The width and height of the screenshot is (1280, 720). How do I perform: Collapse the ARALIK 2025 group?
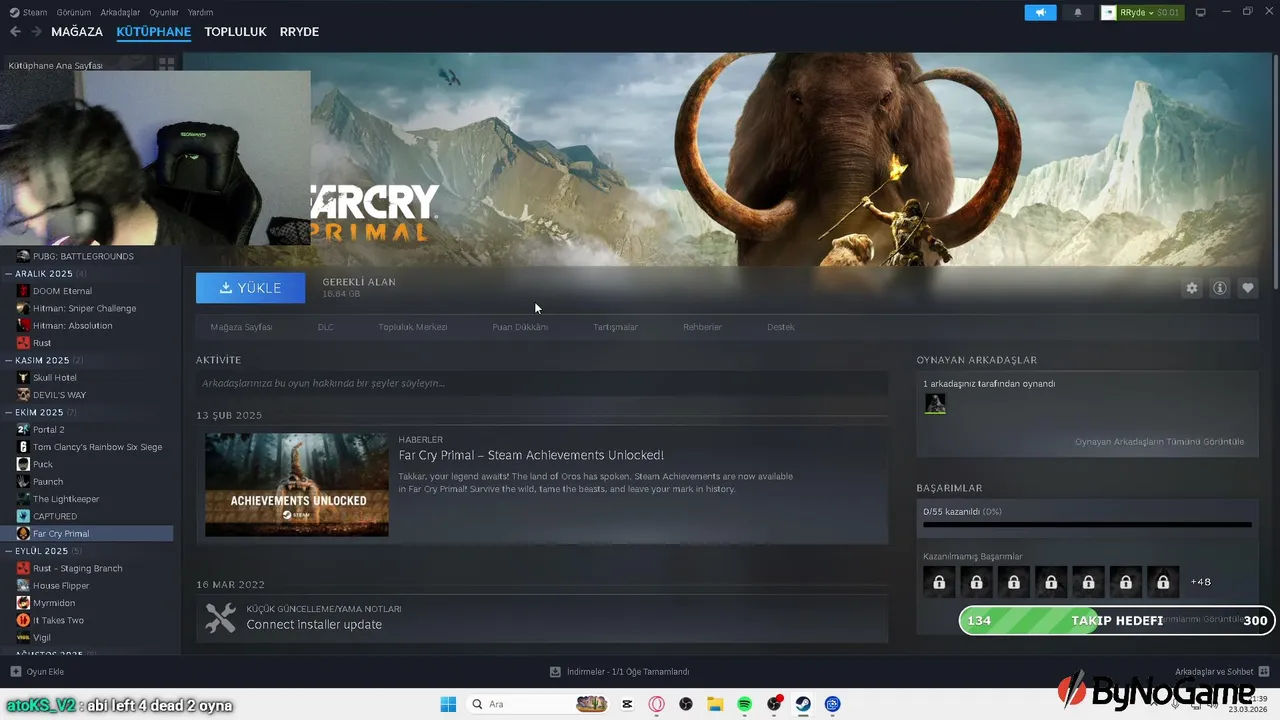pos(10,274)
